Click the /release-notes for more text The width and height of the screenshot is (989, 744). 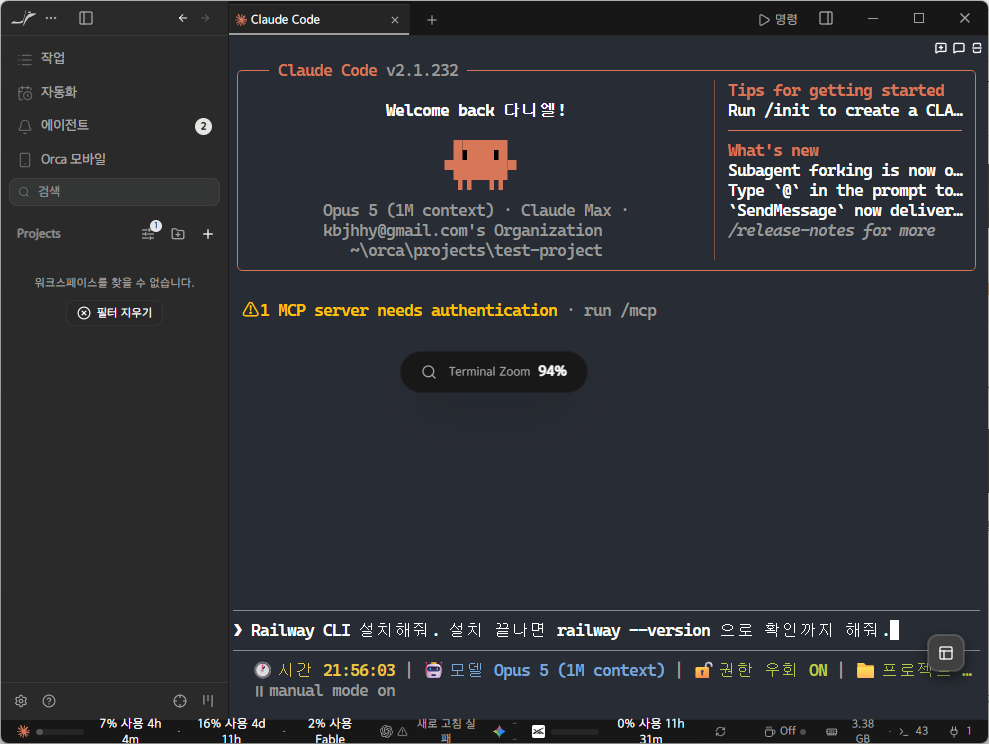[x=831, y=231]
